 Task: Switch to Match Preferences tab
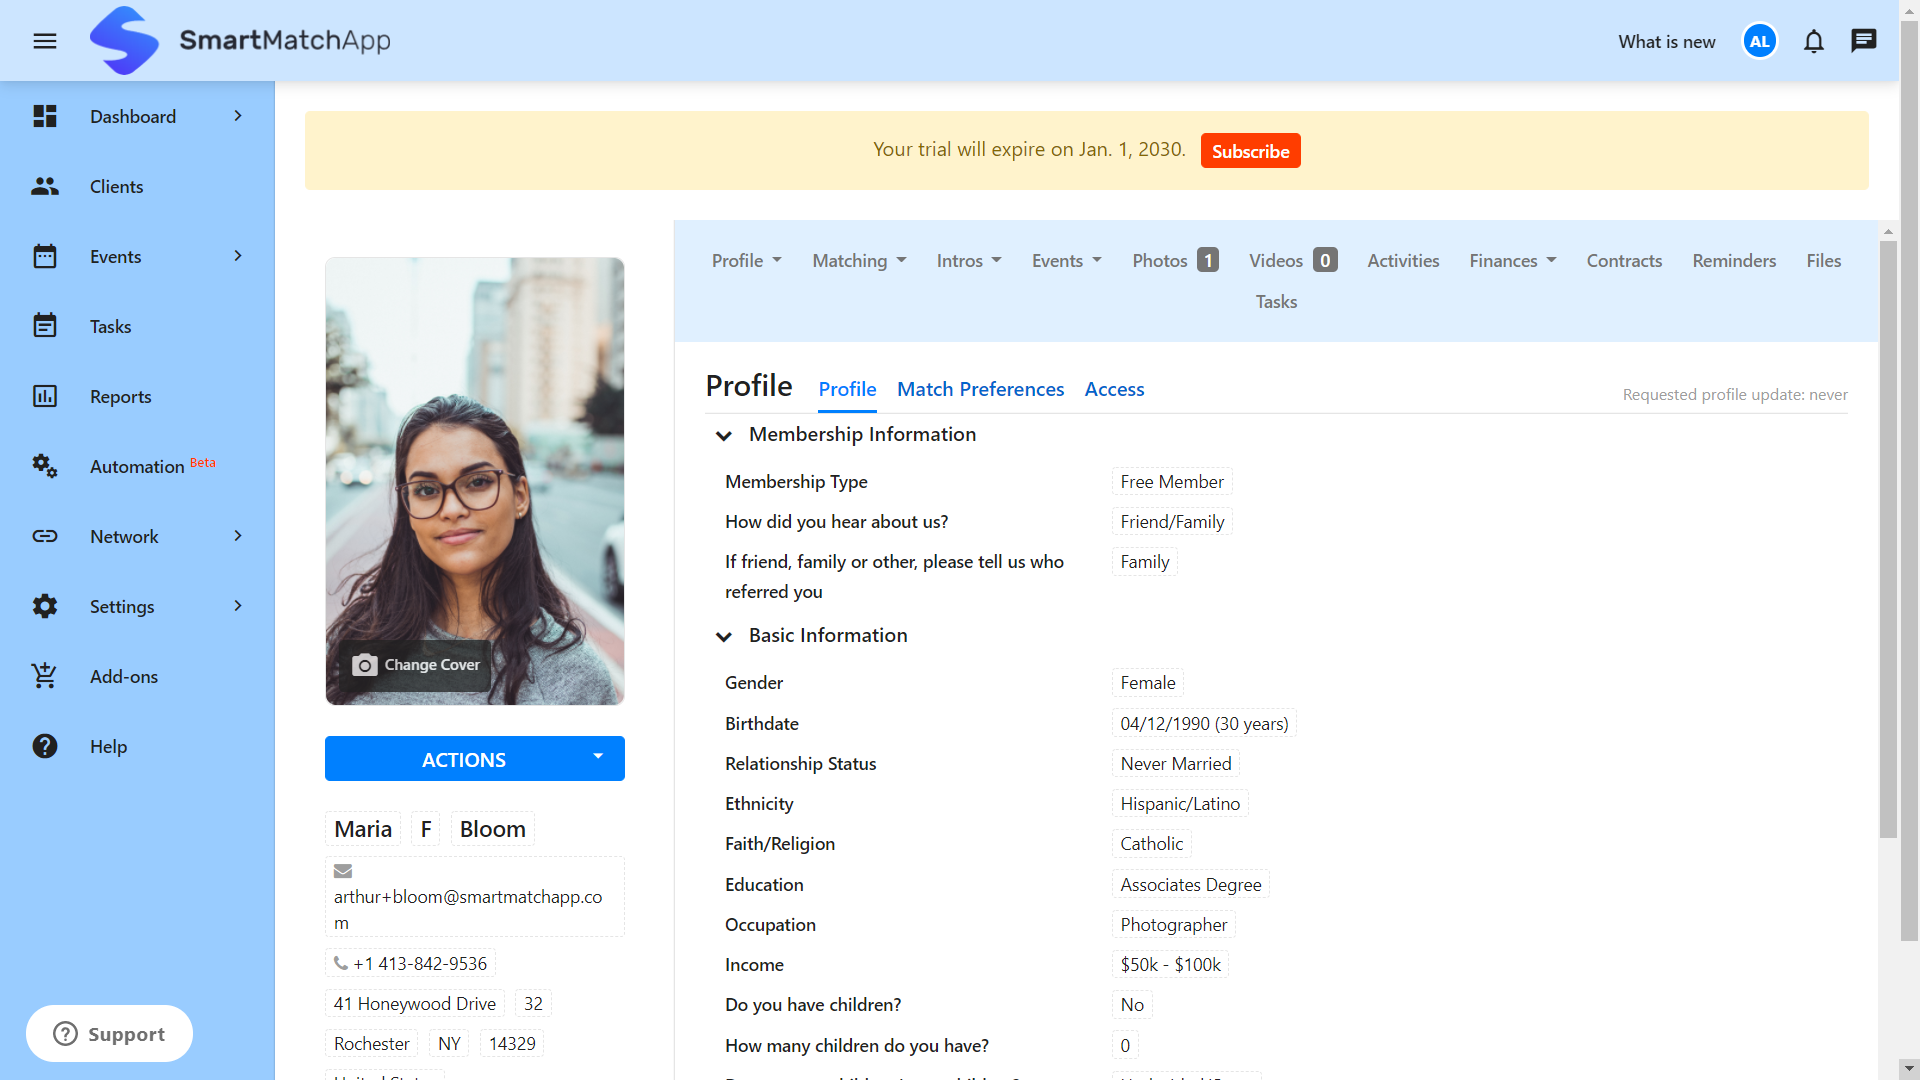click(x=980, y=389)
